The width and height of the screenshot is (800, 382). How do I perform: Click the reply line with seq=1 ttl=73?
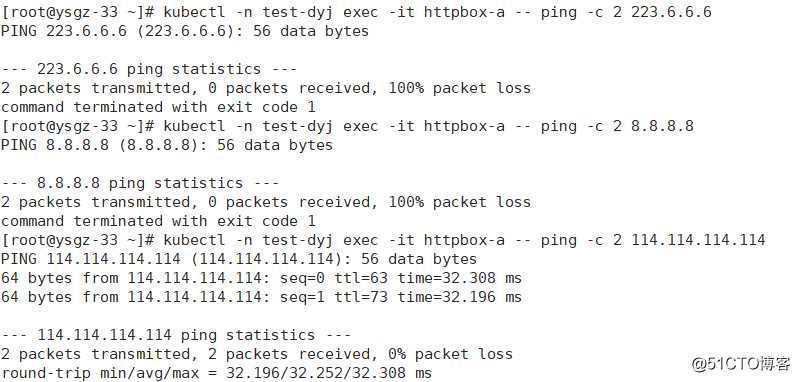[x=261, y=297]
